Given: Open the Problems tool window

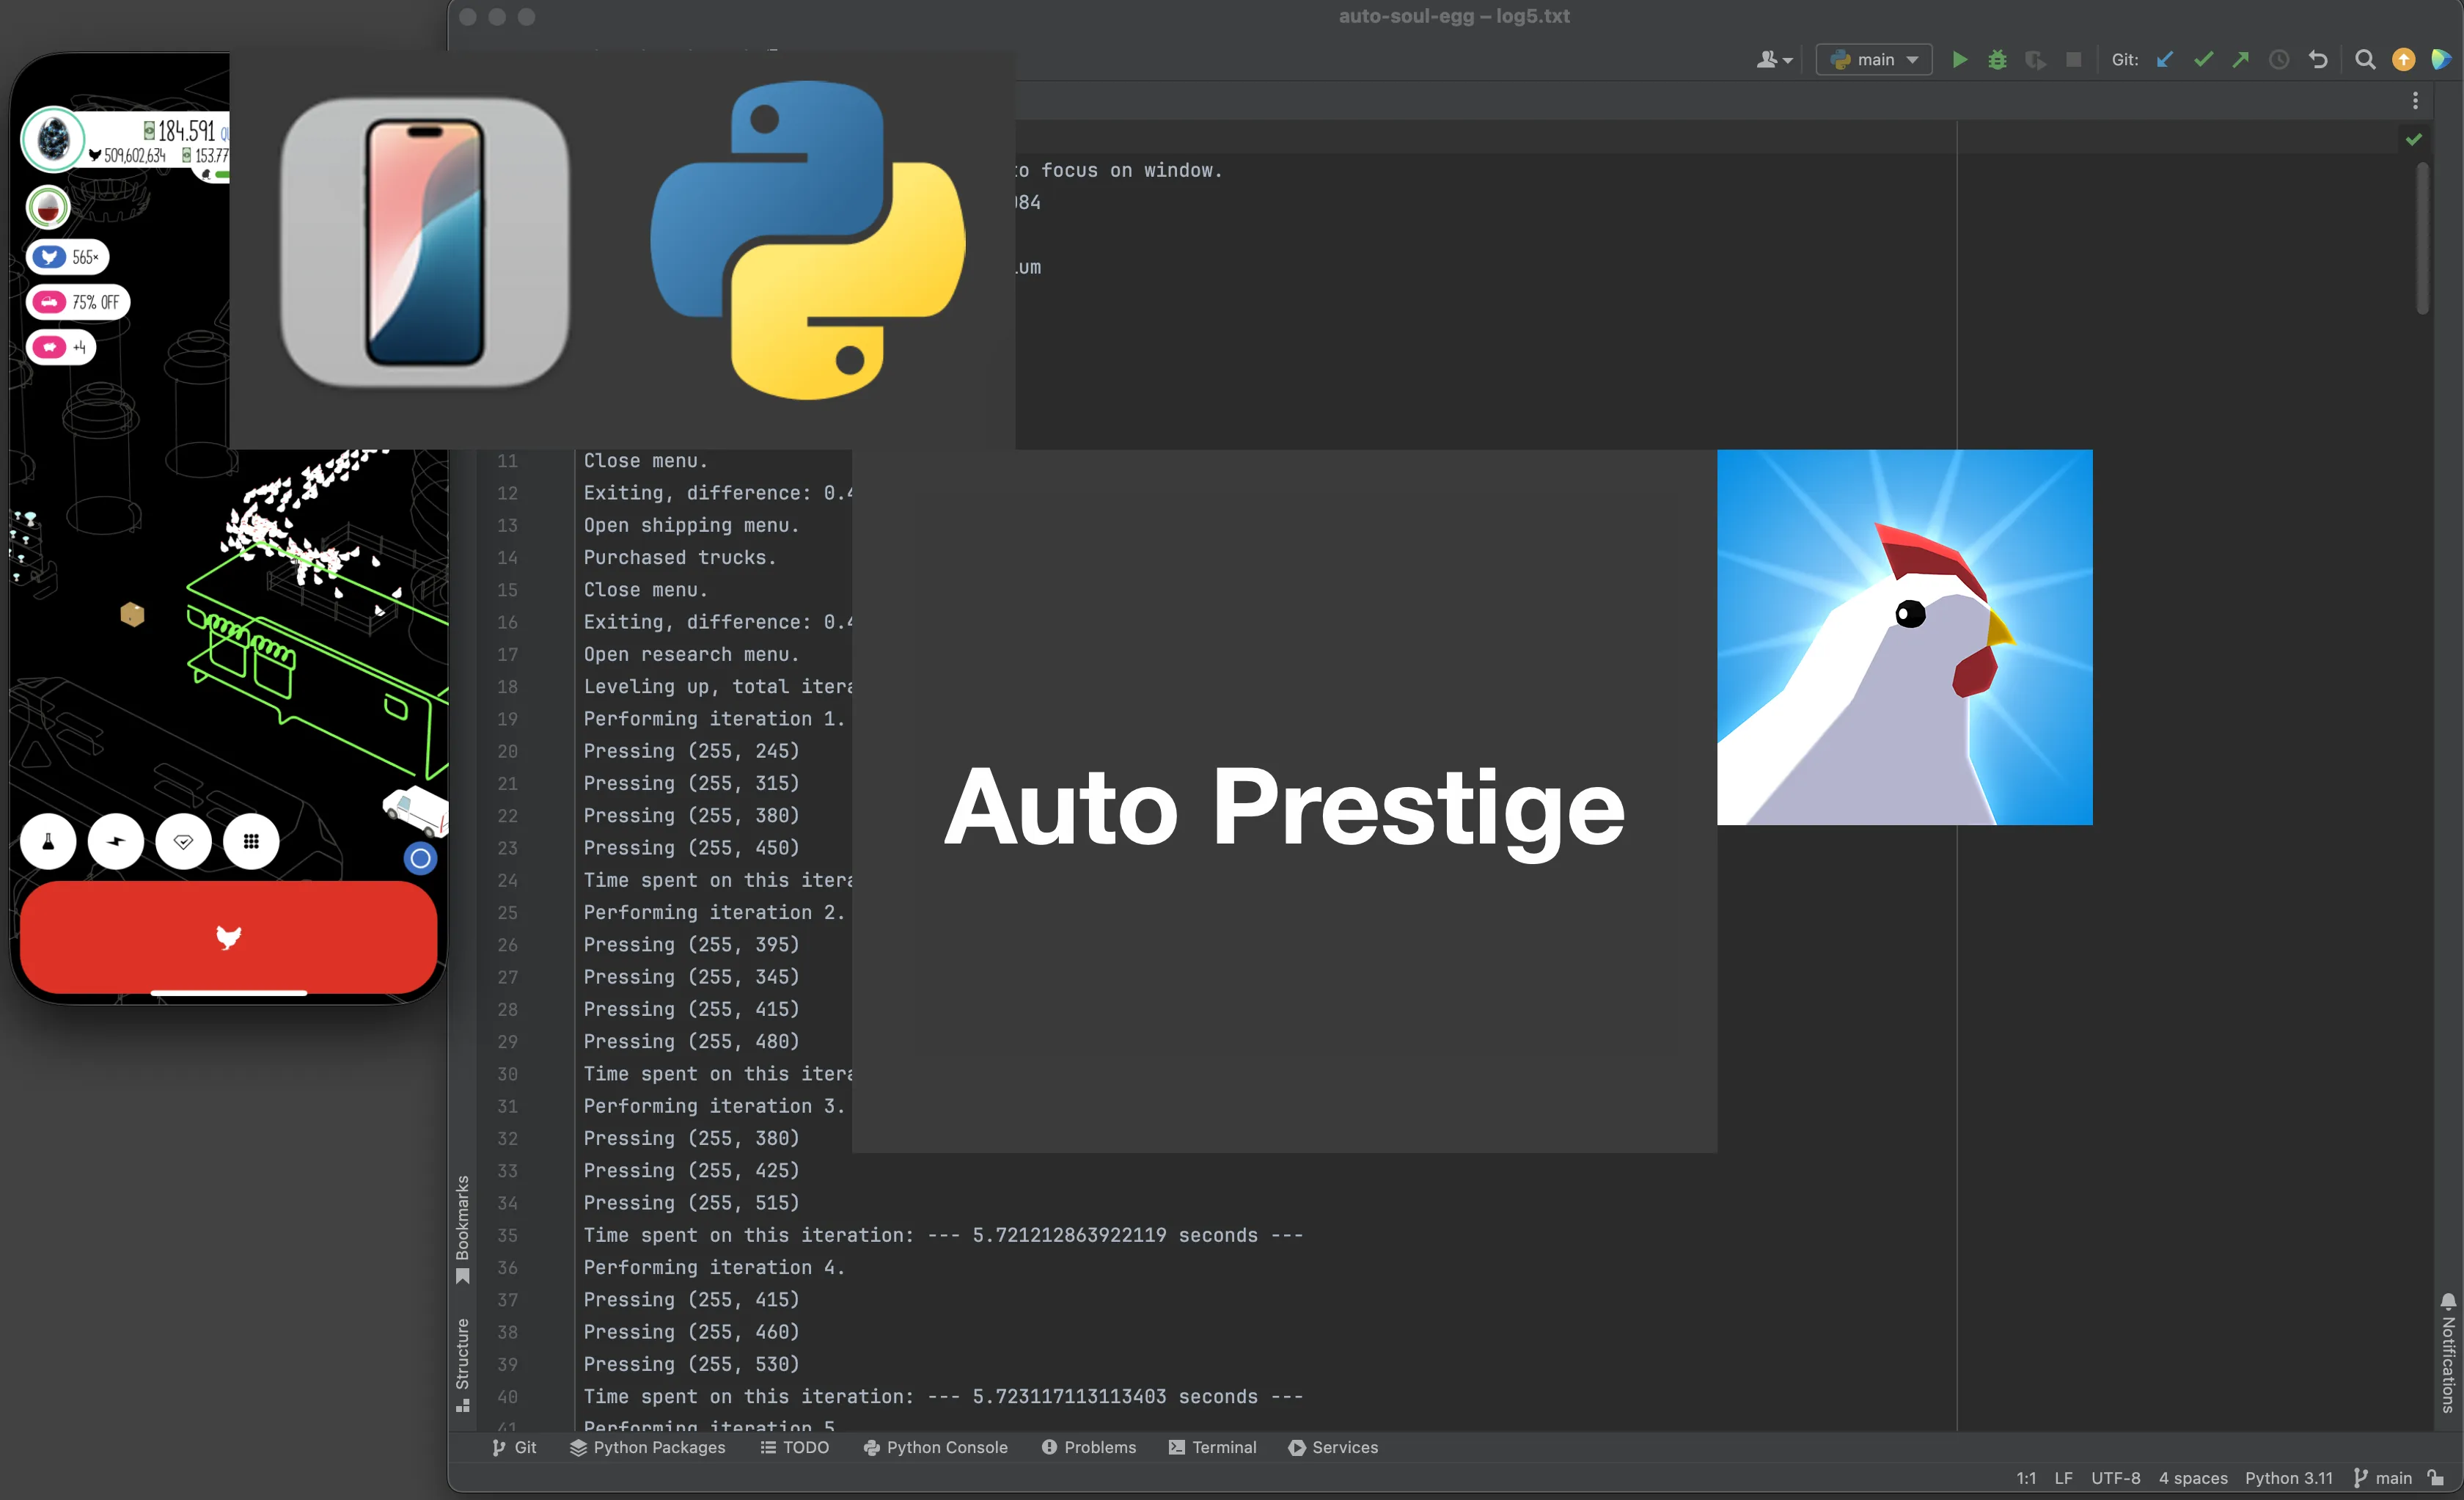Looking at the screenshot, I should pyautogui.click(x=1089, y=1447).
